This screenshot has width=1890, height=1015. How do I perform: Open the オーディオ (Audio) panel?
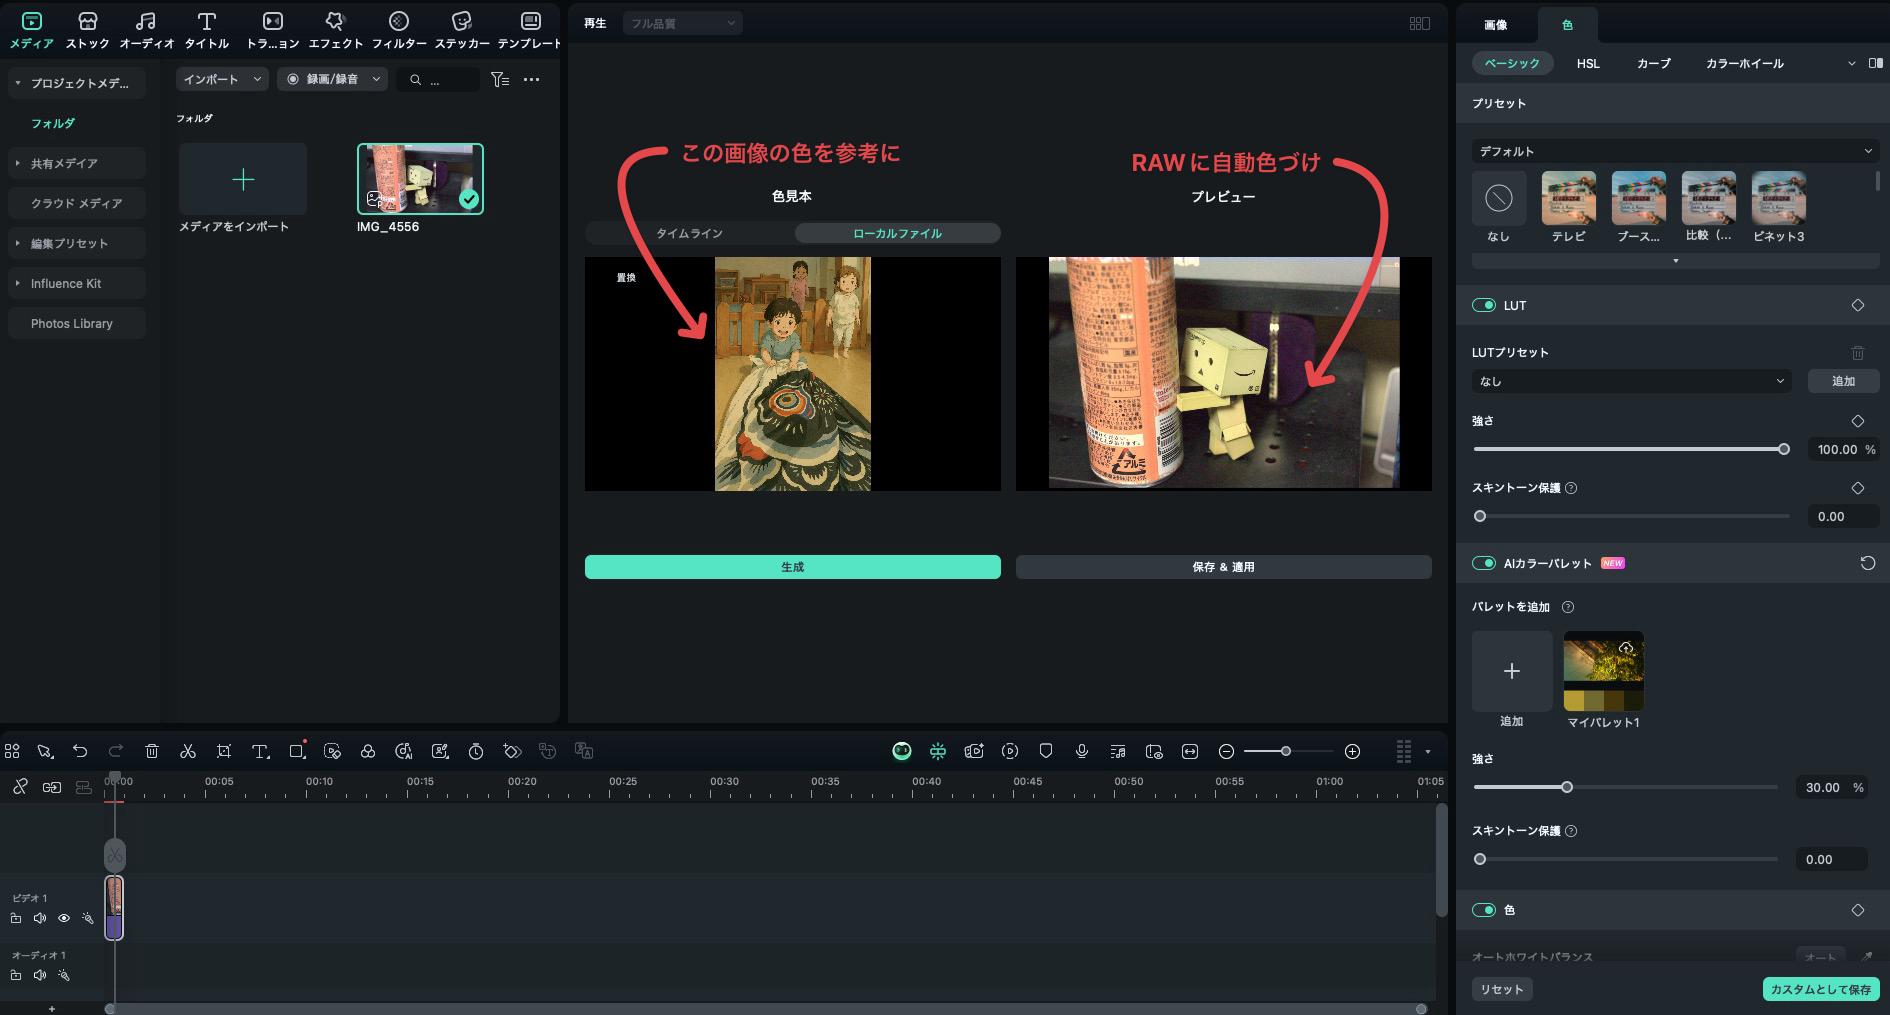[146, 30]
